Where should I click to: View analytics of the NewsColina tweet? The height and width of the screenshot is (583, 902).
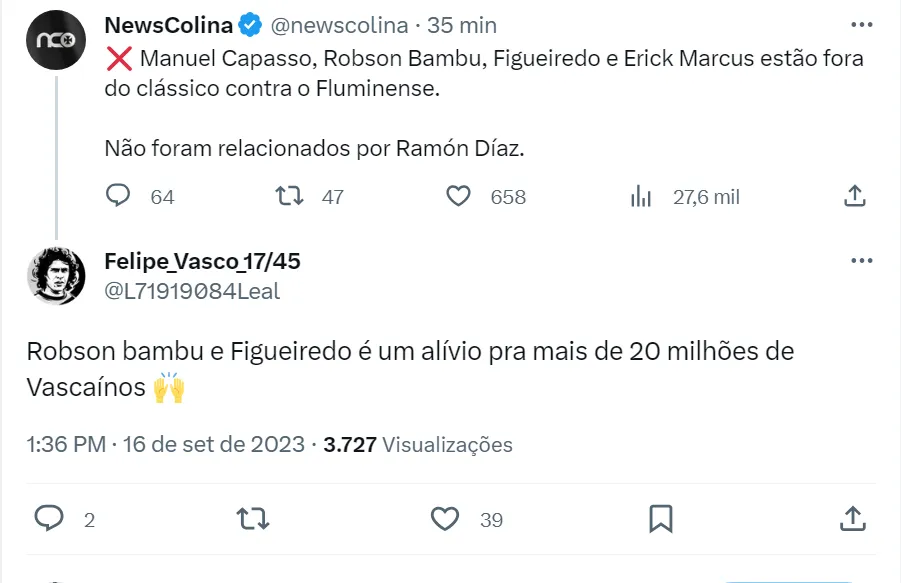click(641, 196)
